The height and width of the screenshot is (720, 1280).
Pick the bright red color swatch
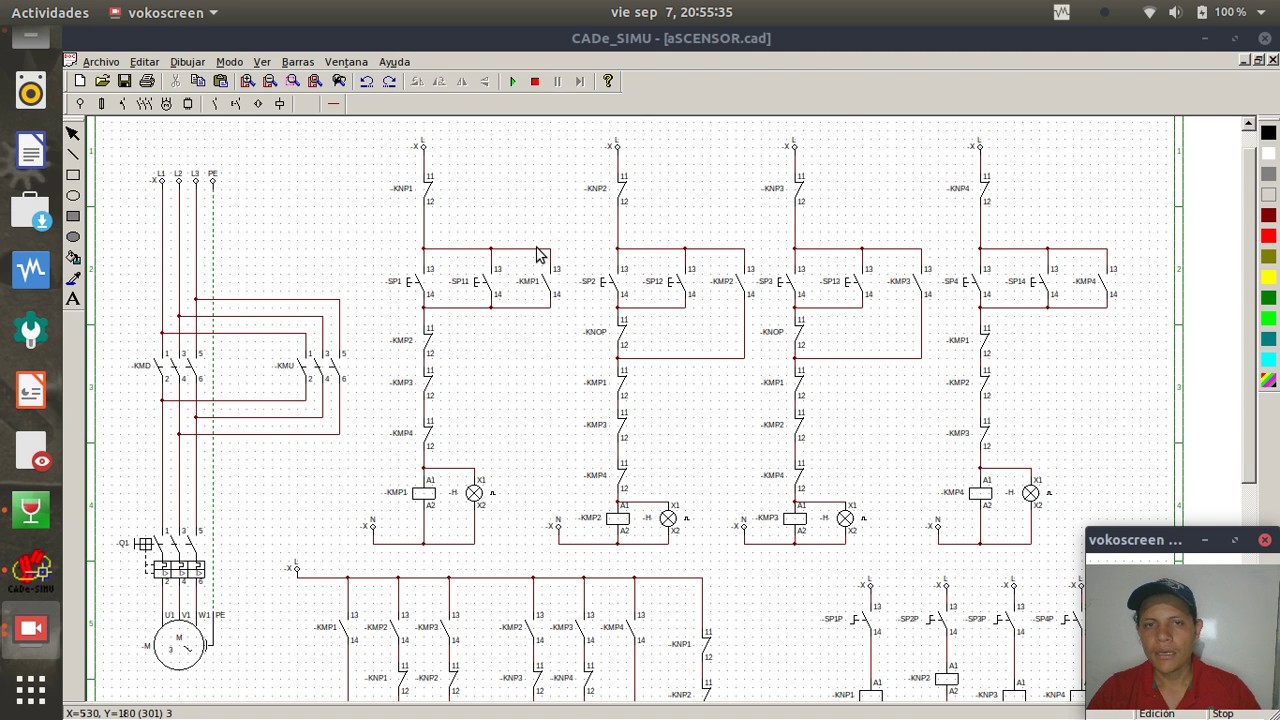click(x=1268, y=236)
